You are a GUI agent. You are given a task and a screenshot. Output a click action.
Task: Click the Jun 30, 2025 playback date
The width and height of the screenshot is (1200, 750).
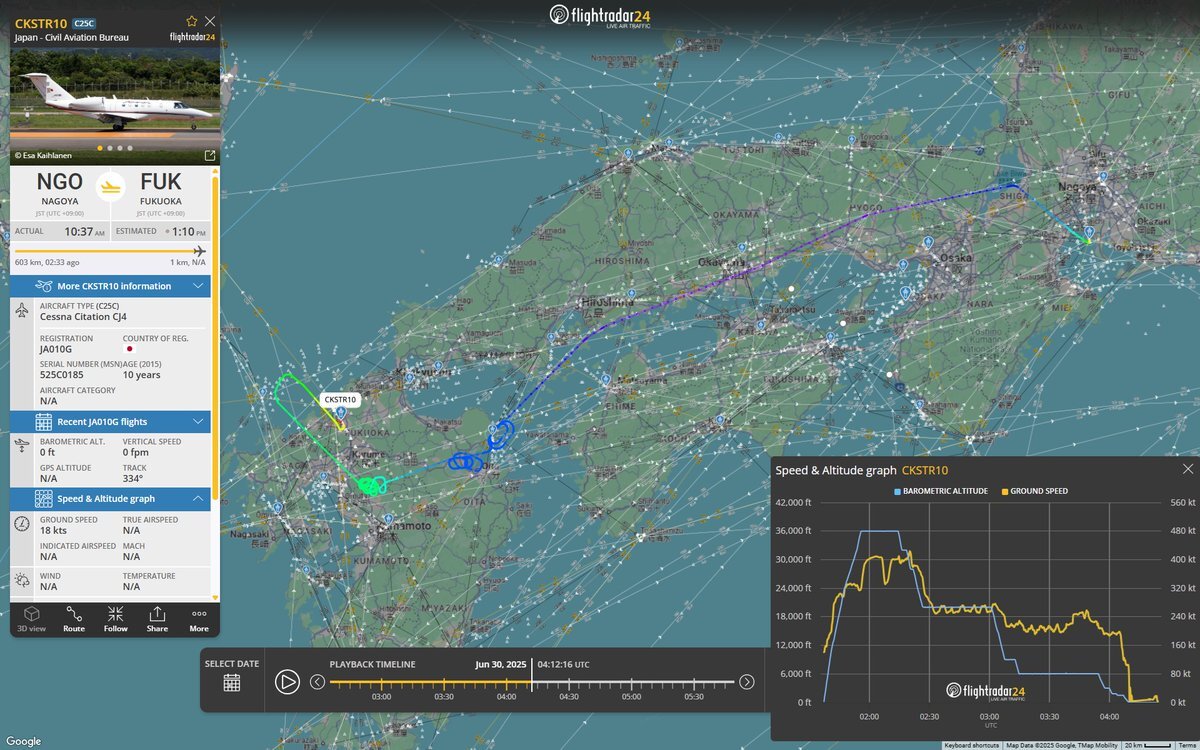pyautogui.click(x=503, y=663)
